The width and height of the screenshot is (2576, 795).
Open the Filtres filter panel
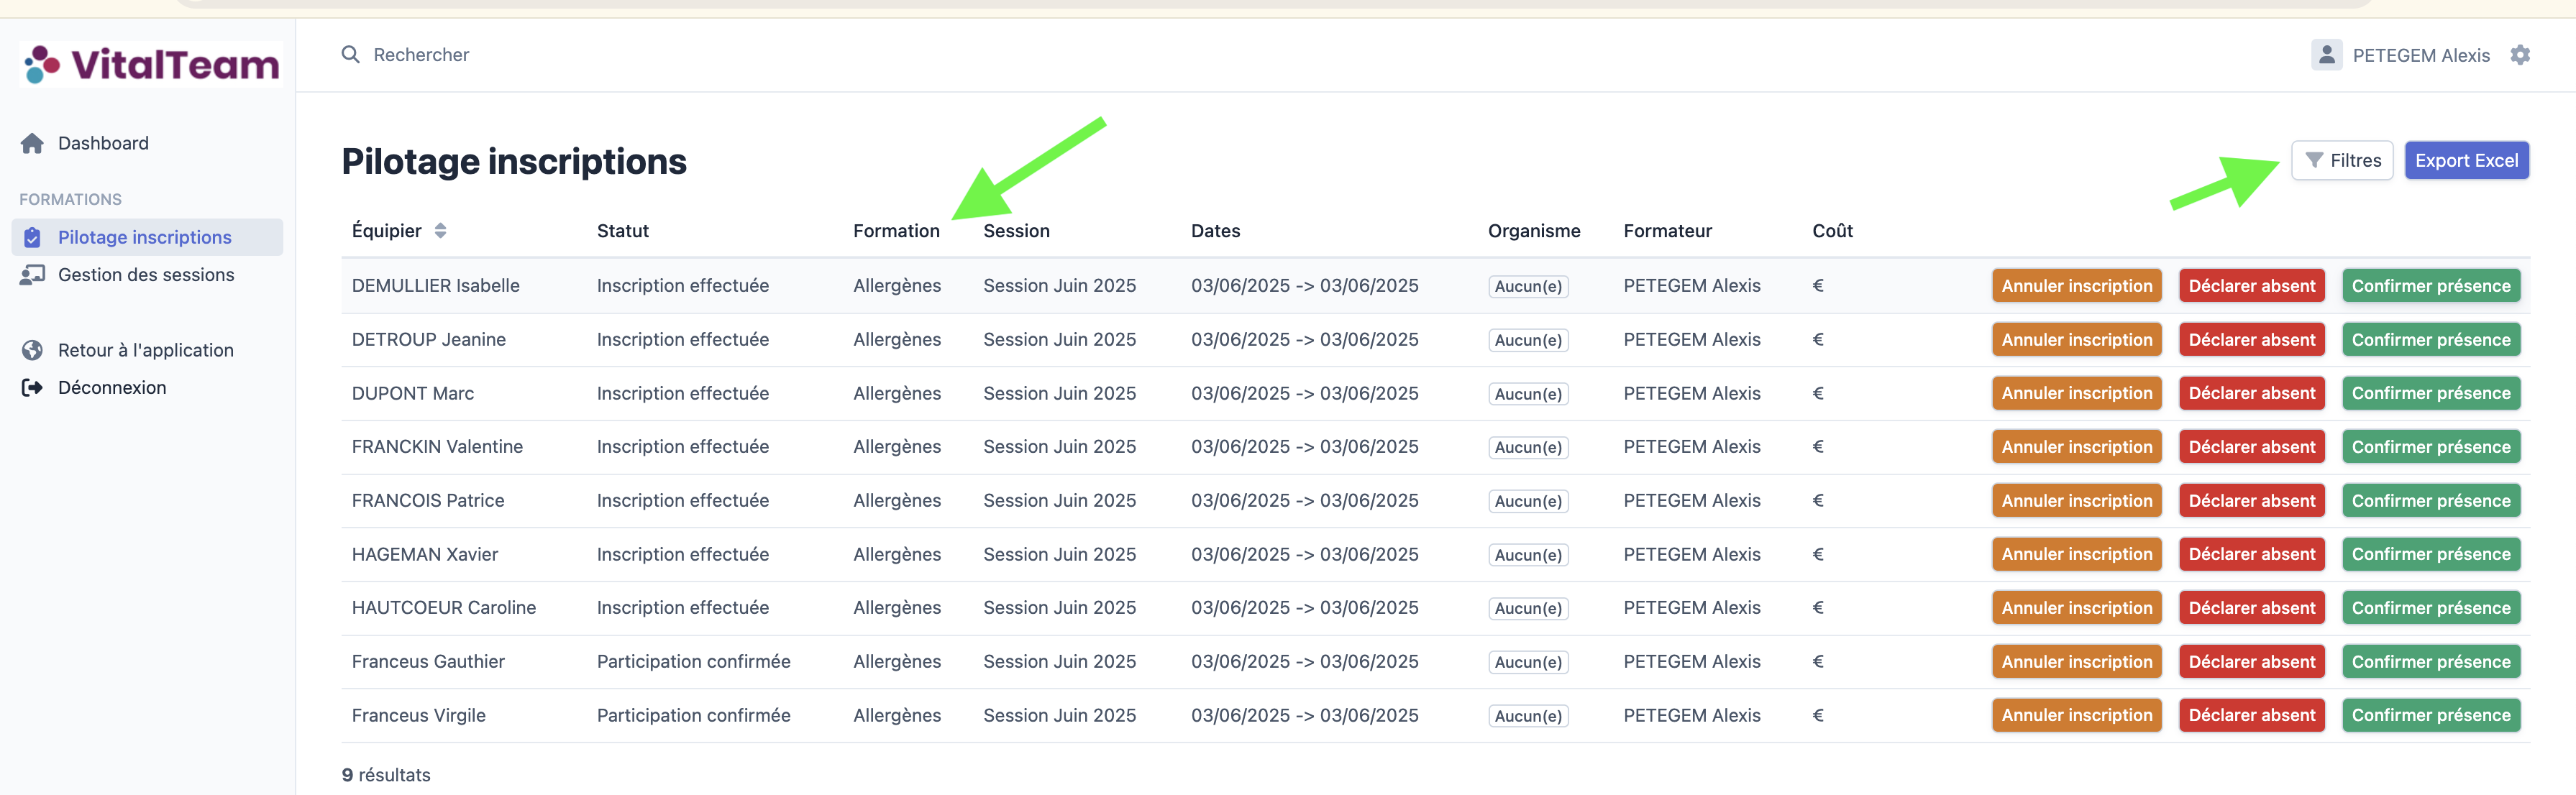pyautogui.click(x=2342, y=160)
